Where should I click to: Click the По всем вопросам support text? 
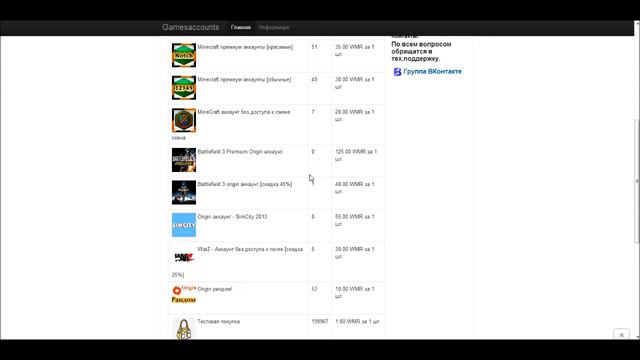(x=421, y=51)
